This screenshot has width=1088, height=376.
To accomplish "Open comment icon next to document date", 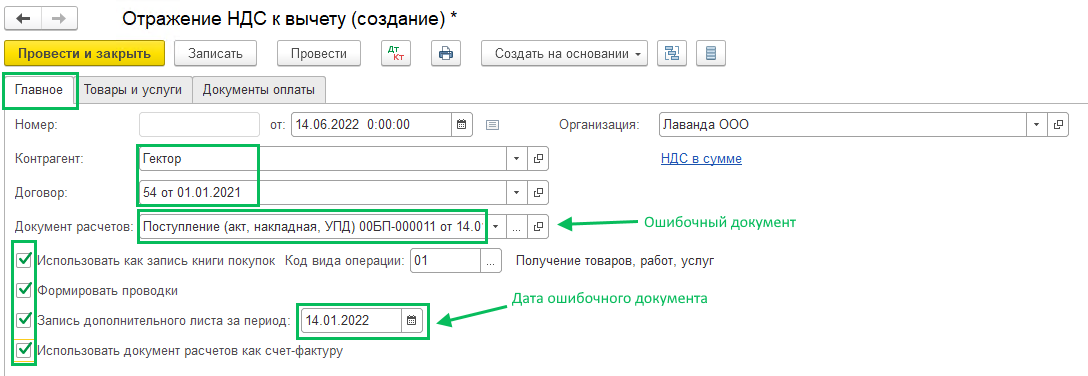I will click(x=492, y=125).
